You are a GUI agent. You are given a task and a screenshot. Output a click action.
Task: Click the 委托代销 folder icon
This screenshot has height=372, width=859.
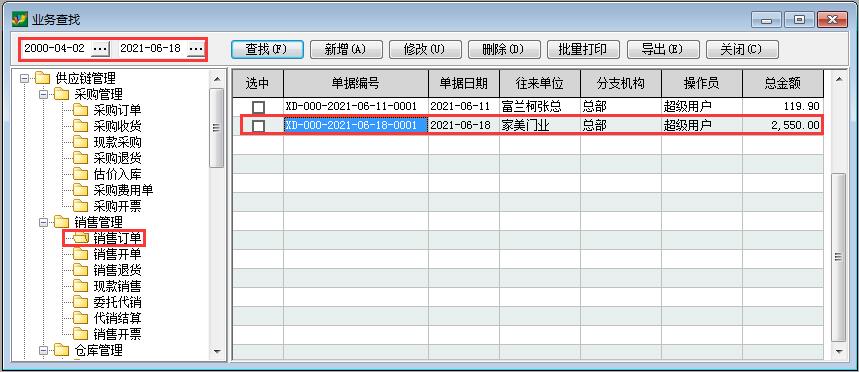81,302
